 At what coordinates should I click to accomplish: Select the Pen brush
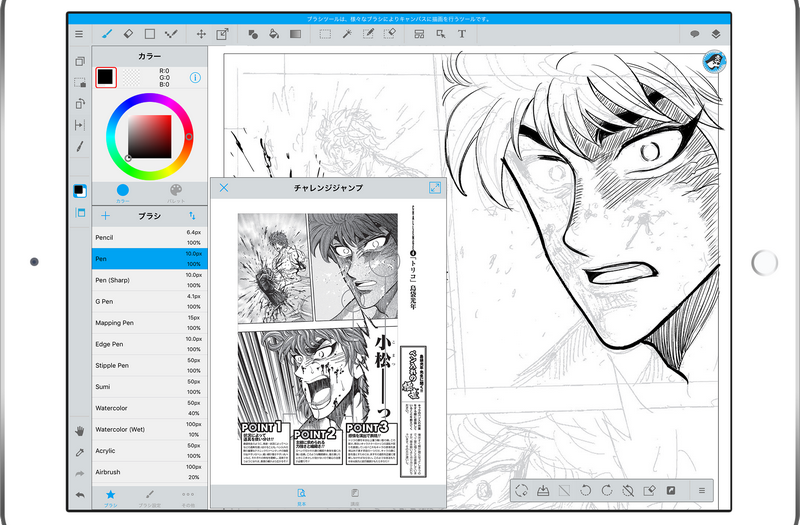[149, 259]
